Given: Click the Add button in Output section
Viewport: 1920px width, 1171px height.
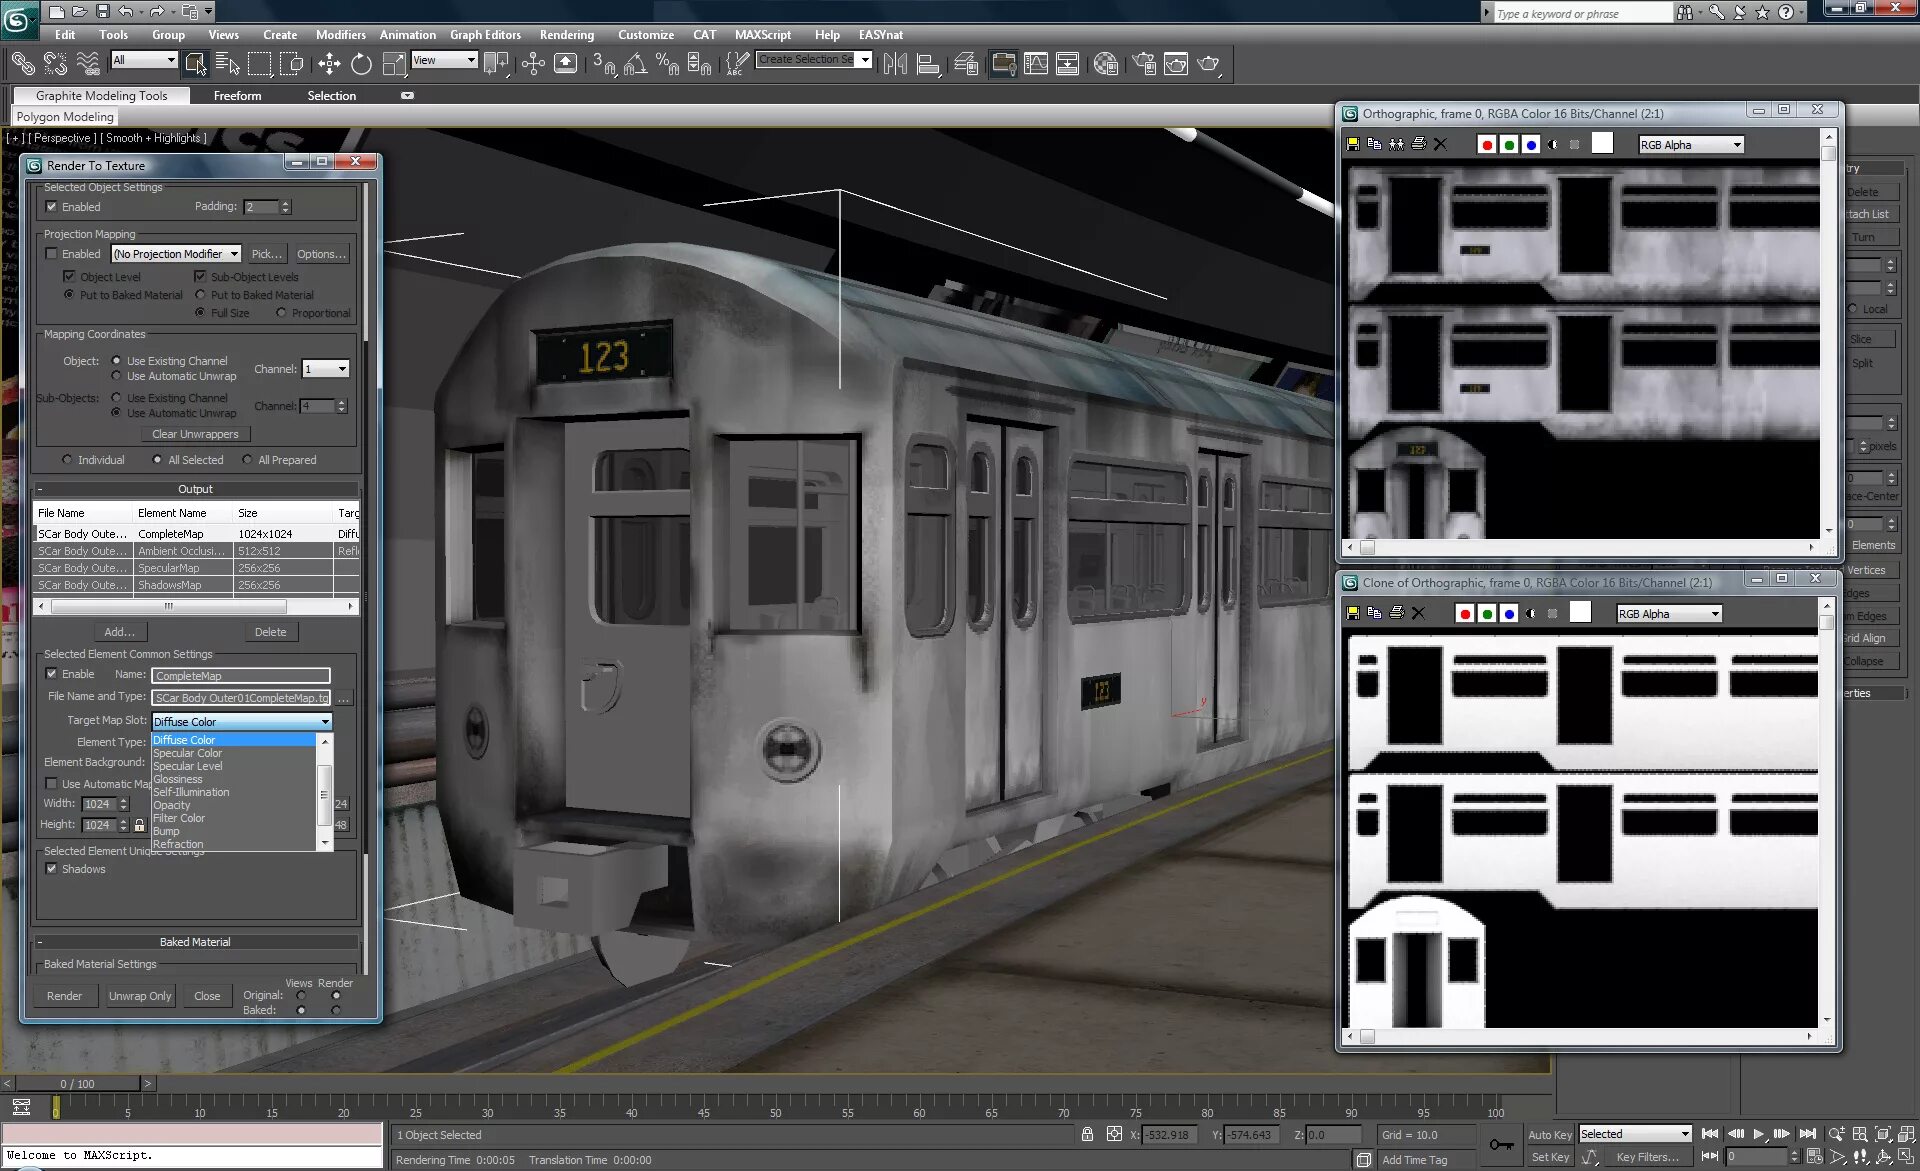Looking at the screenshot, I should click(x=118, y=631).
